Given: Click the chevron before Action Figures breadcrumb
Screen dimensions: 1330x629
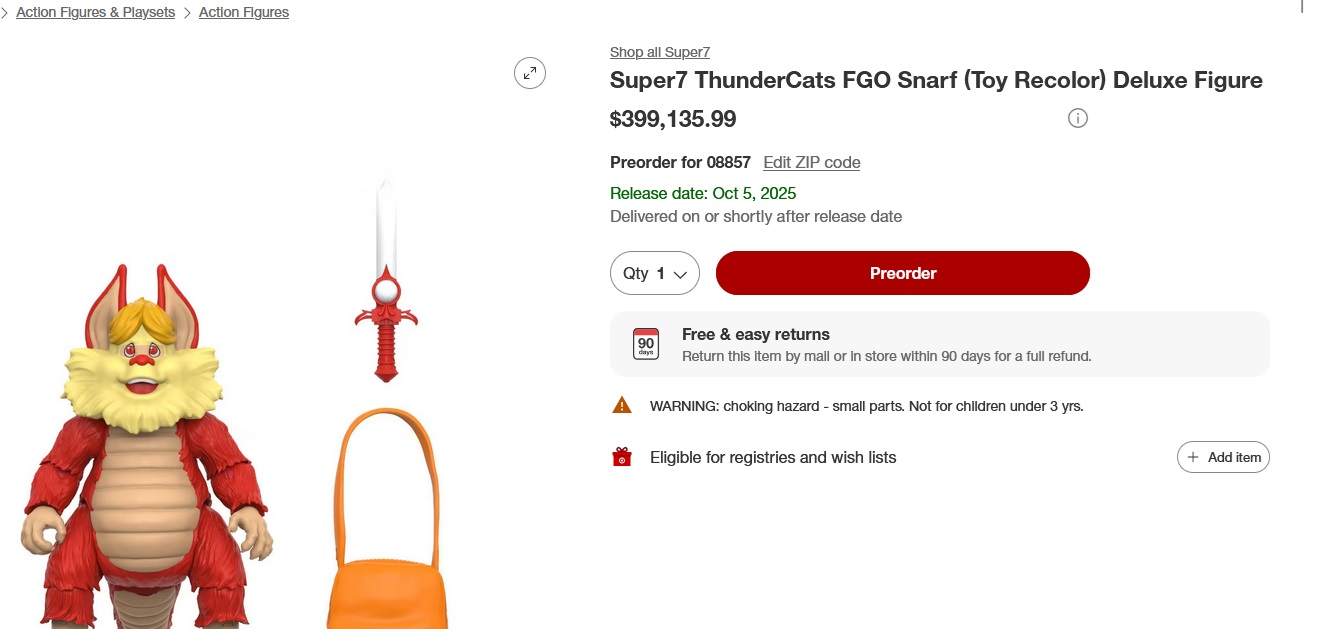Looking at the screenshot, I should pos(187,13).
